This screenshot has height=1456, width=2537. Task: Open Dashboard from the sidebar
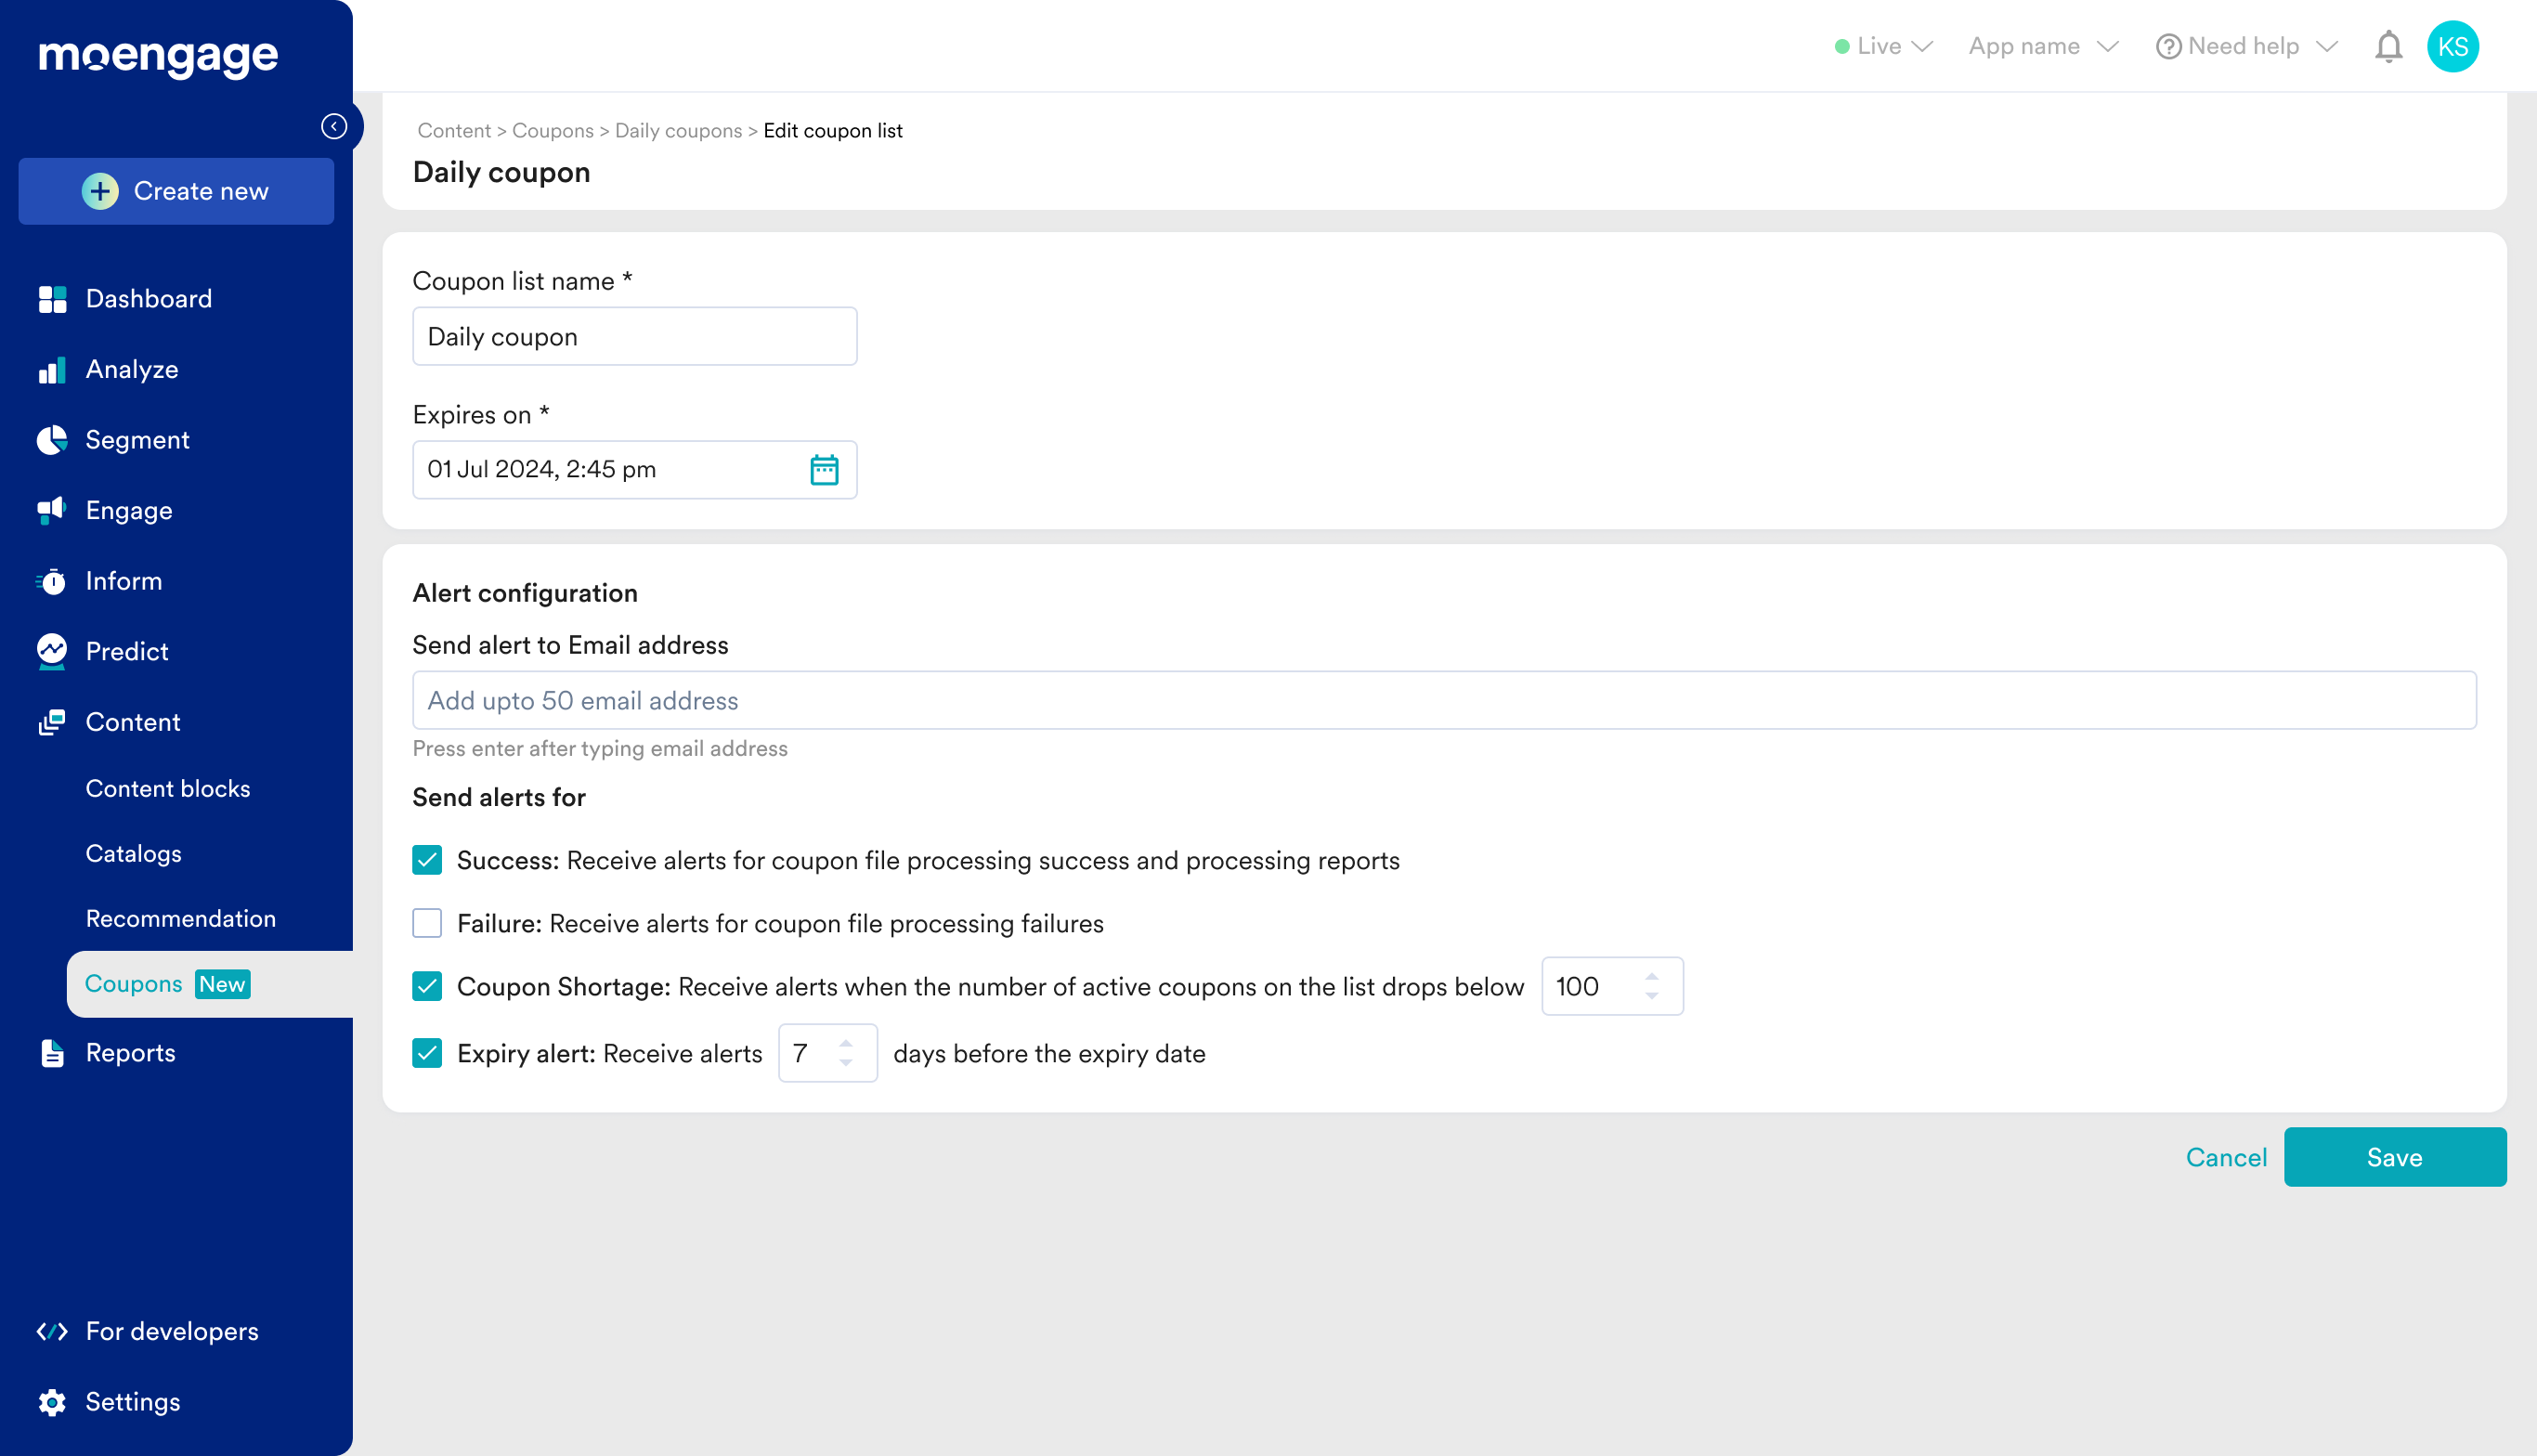tap(148, 299)
